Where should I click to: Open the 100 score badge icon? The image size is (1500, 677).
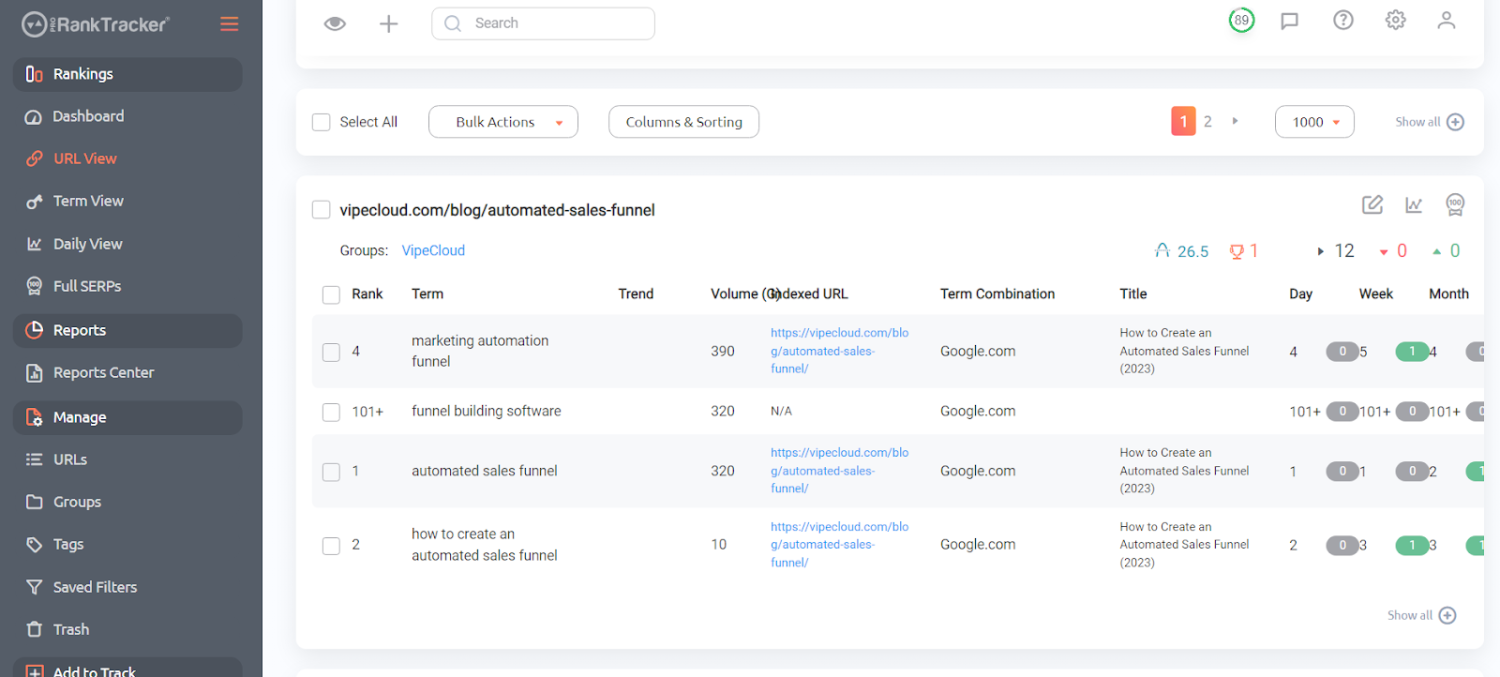1455,204
